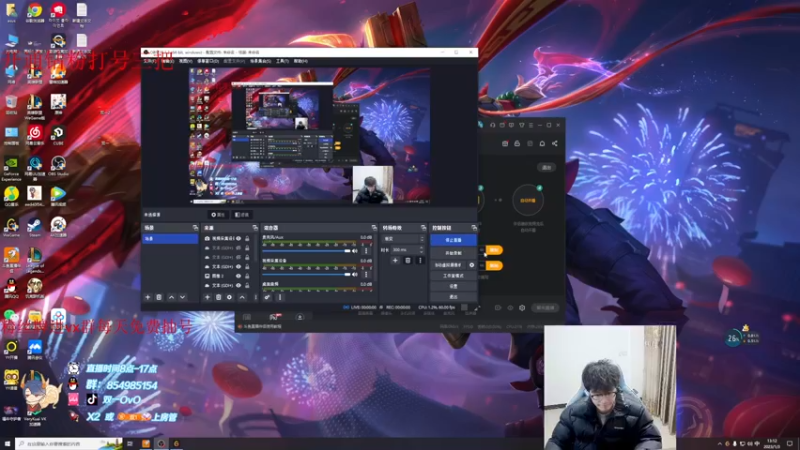This screenshot has width=800, height=450.
Task: Move the selected source up
Action: [x=242, y=297]
